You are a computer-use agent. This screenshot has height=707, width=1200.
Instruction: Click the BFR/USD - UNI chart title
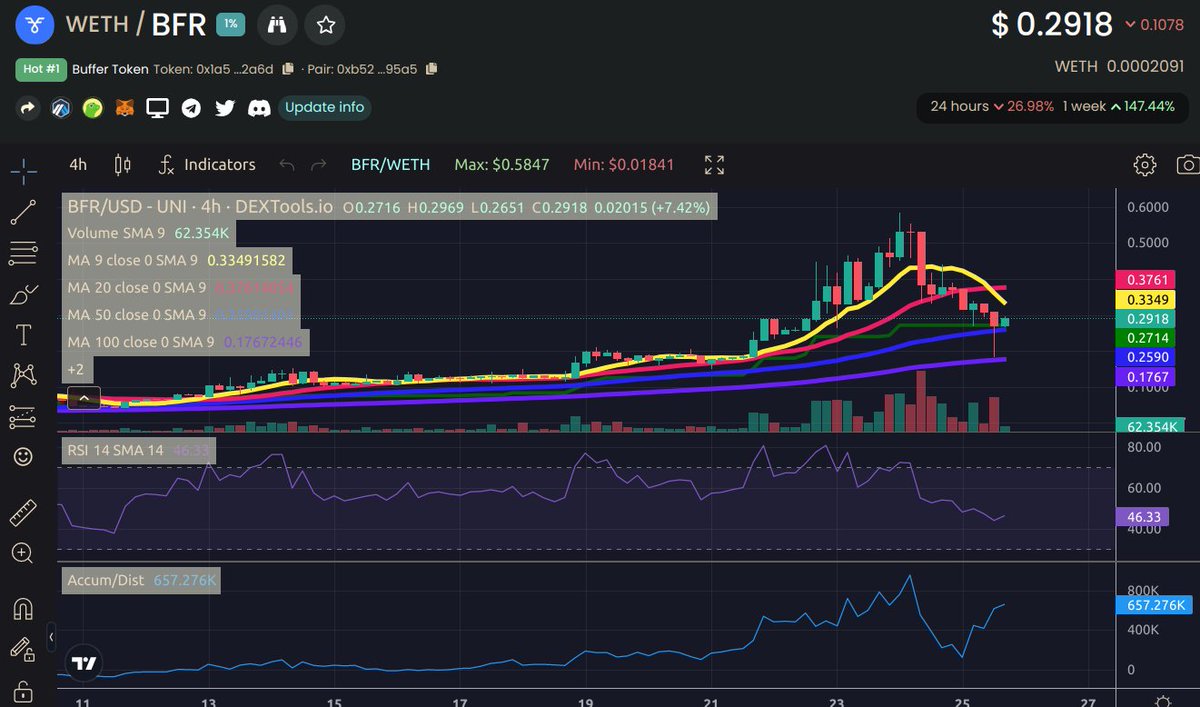pos(200,207)
